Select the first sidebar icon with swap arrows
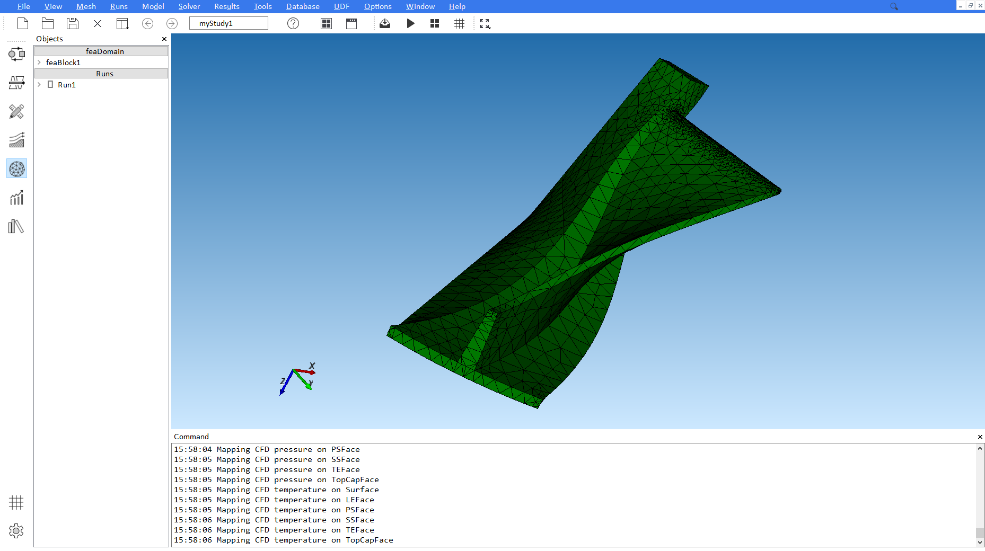985x551 pixels. [16, 54]
